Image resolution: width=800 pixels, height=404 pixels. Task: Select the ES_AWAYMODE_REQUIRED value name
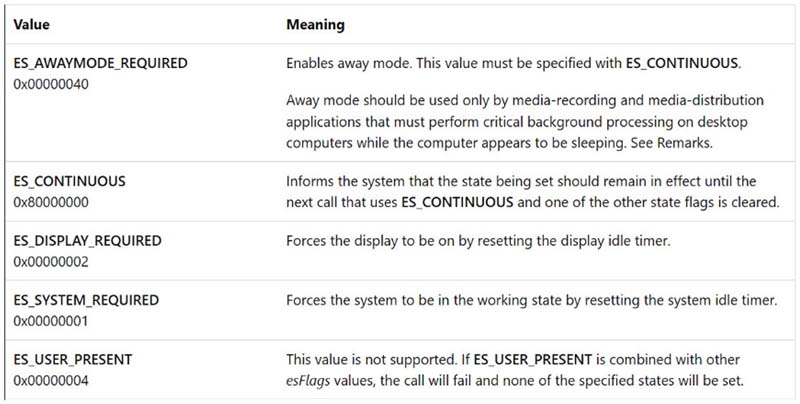[101, 63]
